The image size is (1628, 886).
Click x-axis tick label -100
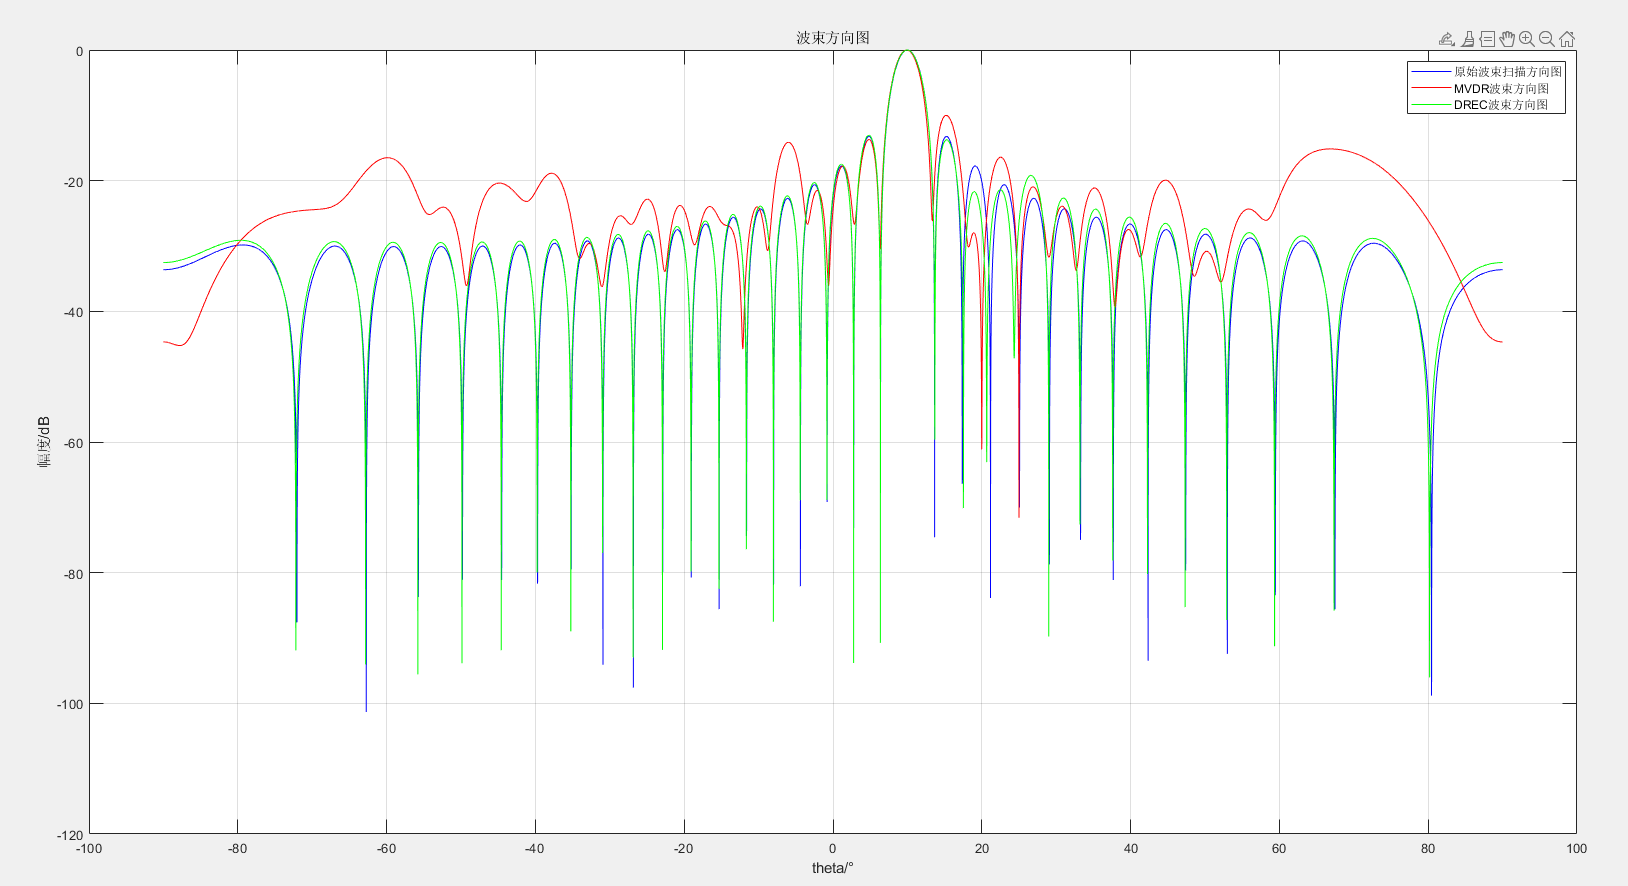(89, 848)
